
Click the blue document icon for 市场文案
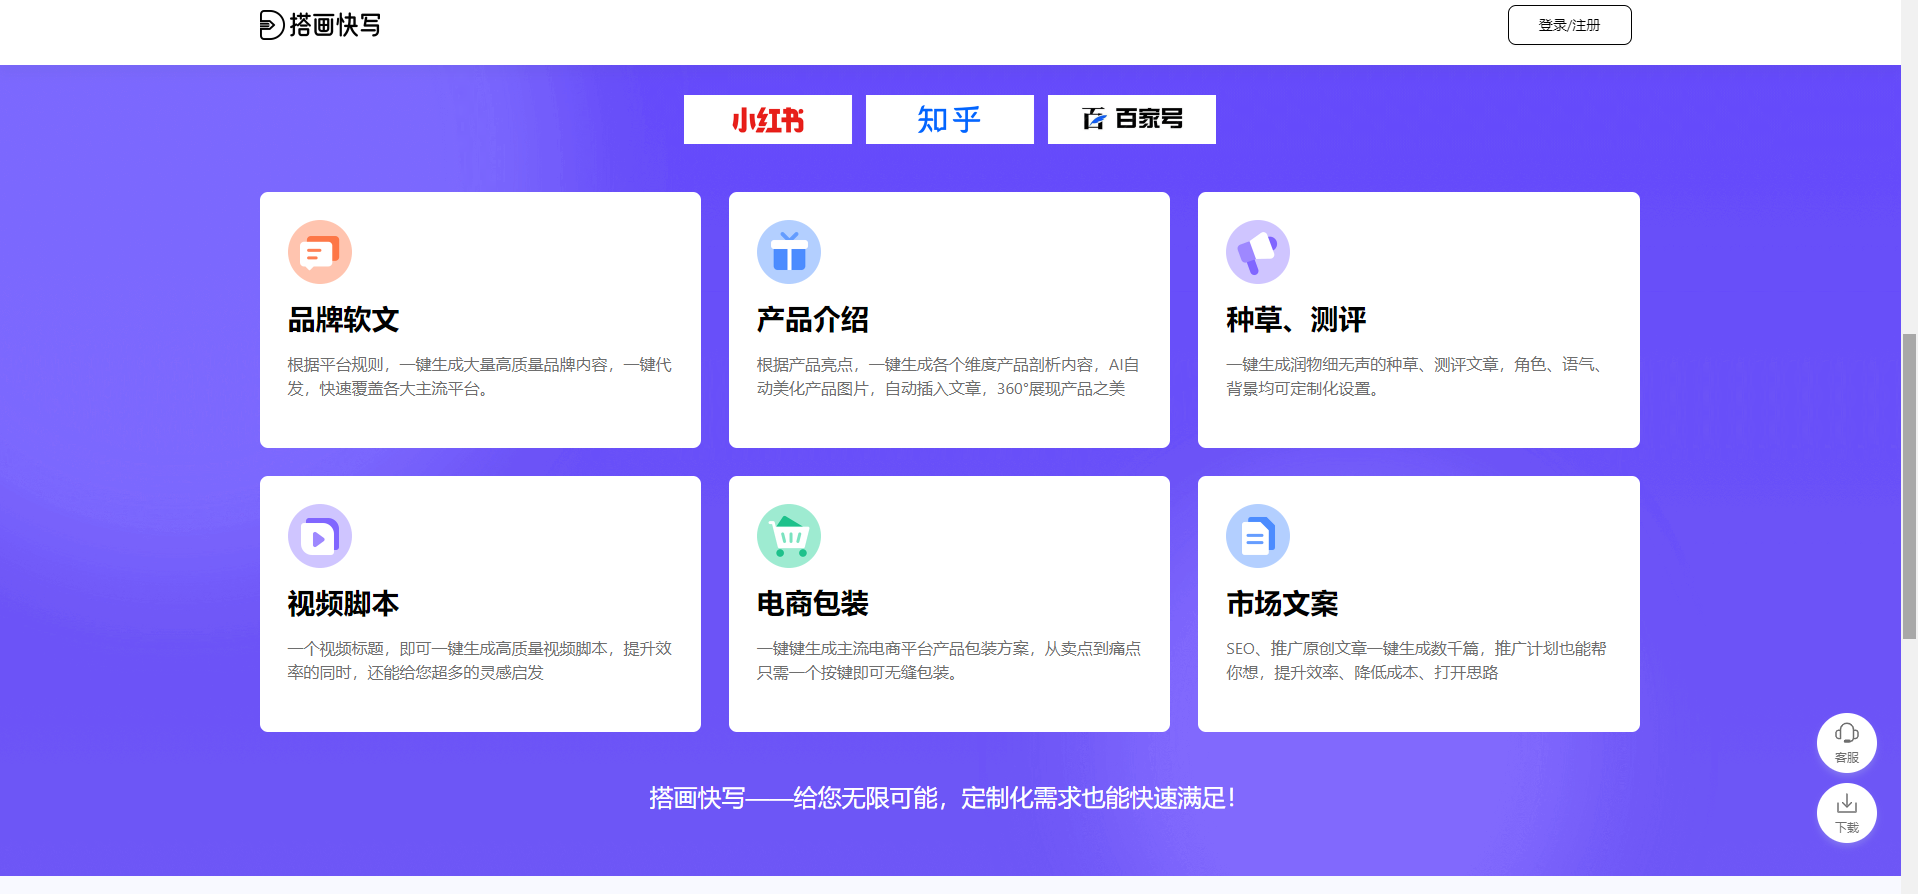point(1258,536)
